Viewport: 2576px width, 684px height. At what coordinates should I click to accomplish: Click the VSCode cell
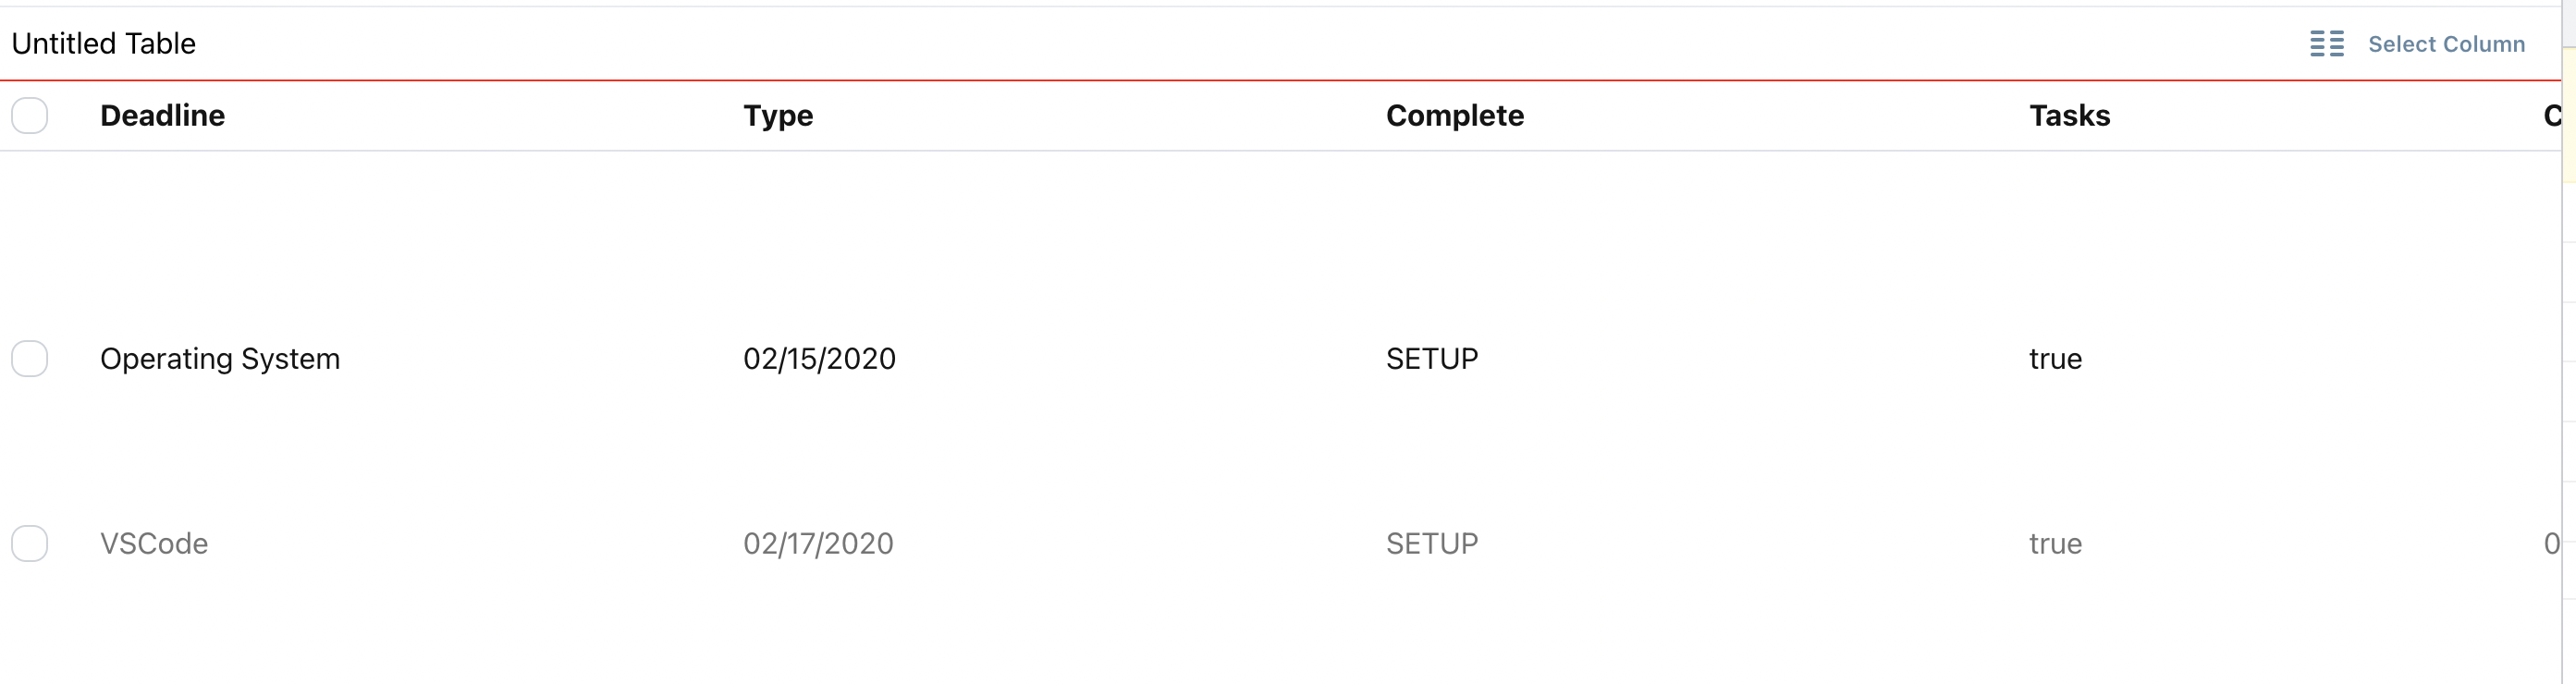154,543
